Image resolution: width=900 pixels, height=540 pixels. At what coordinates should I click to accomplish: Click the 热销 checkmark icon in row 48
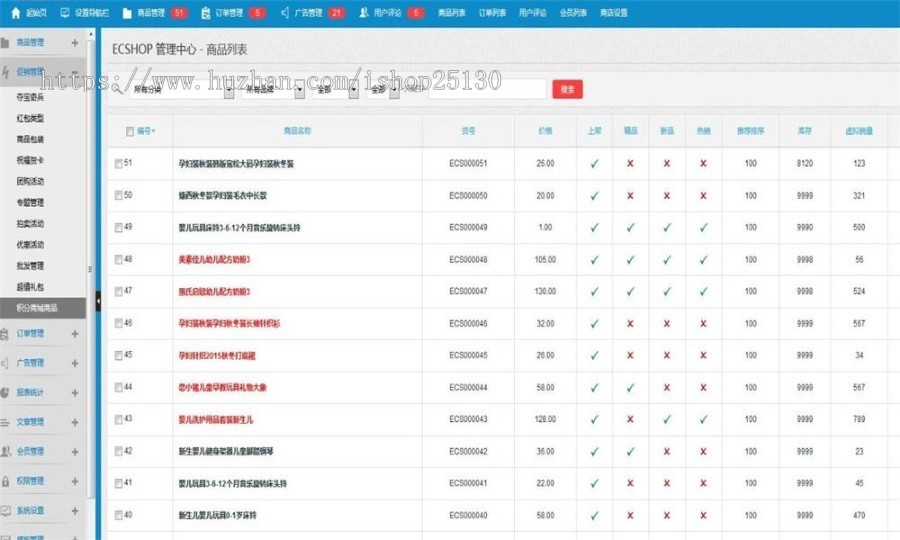click(x=703, y=259)
